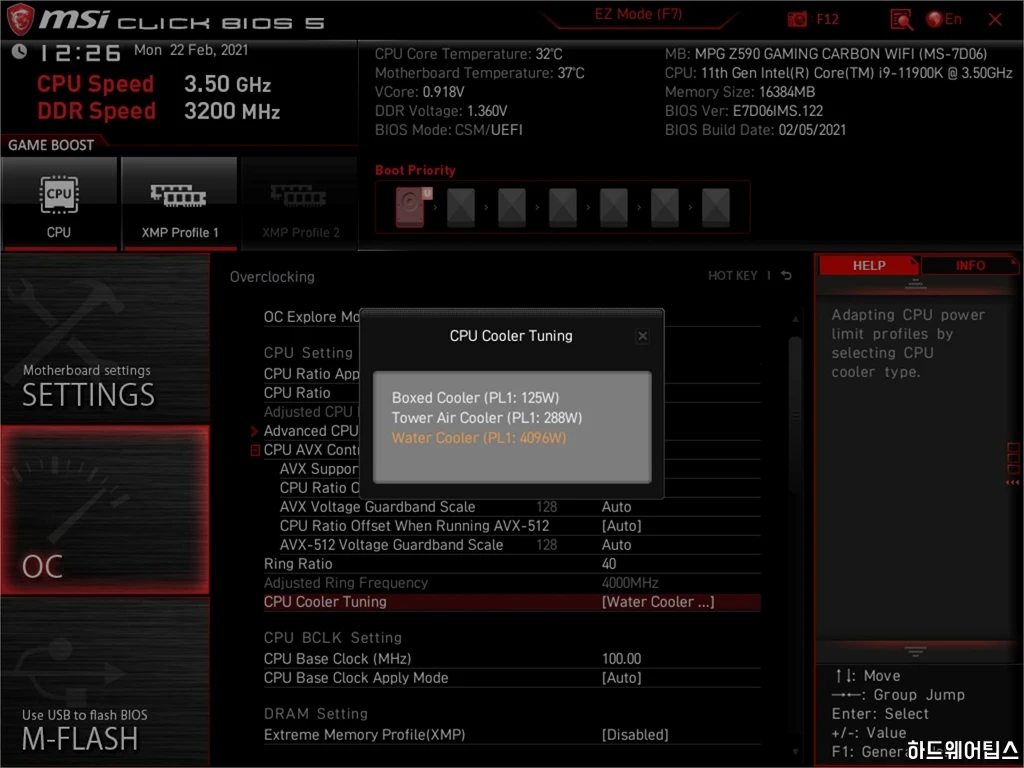Open M-FLASH BIOS flashing section
Screen dimensions: 1024x768
pos(105,682)
